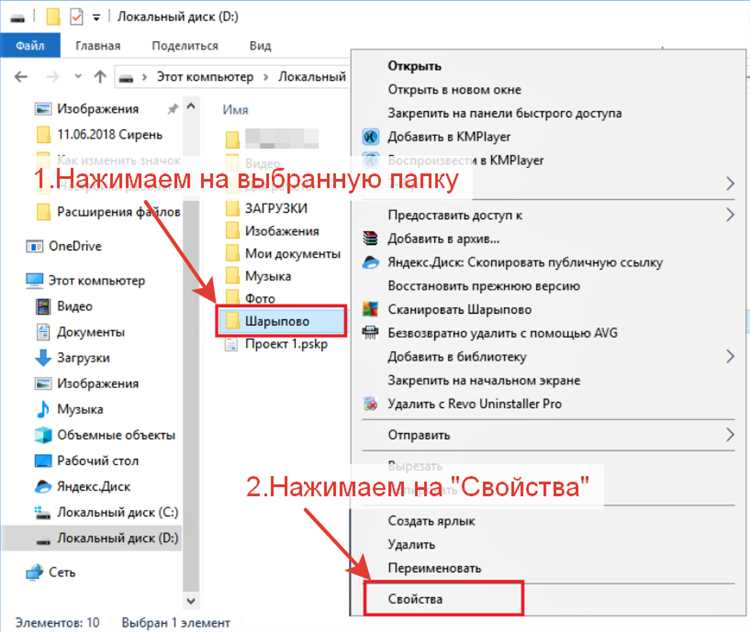Viewport: 750px width, 632px height.
Task: Click the Видео film icon in sidebar
Action: click(x=43, y=306)
